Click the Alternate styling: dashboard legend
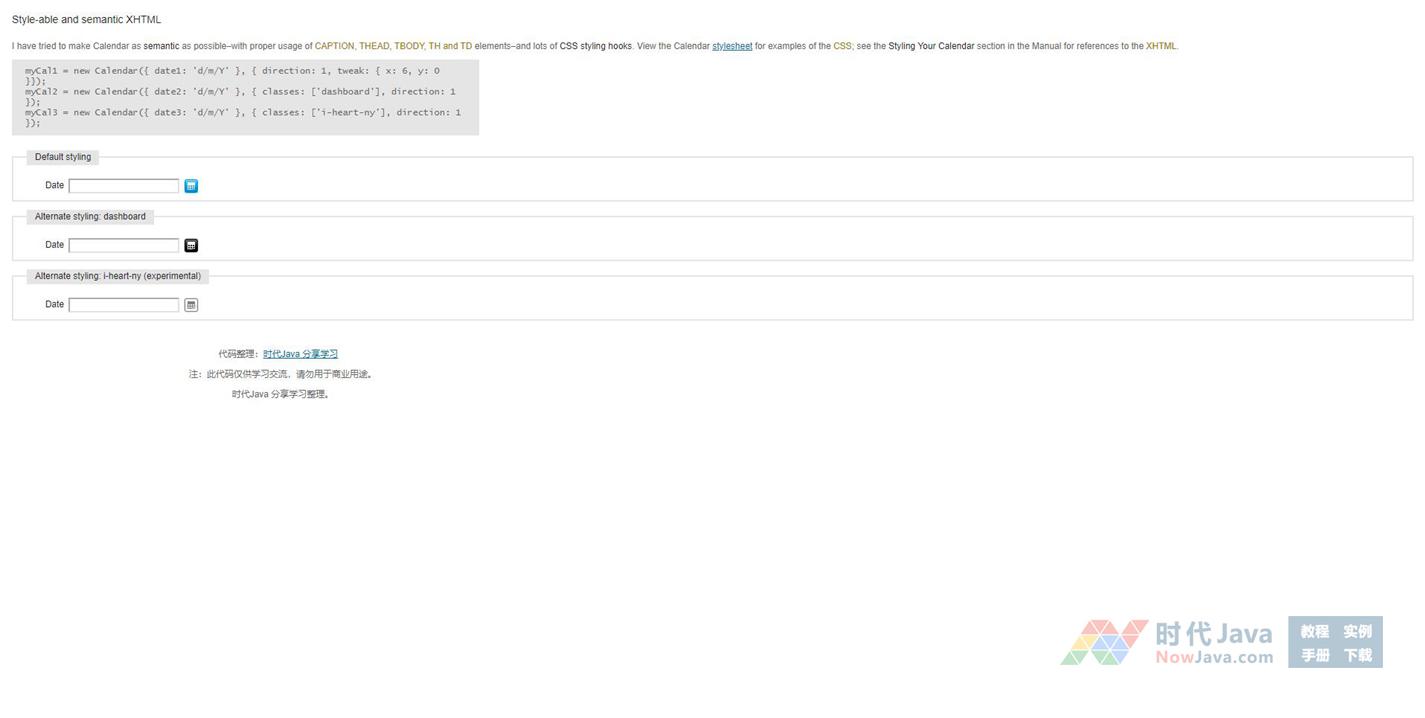Screen dimensions: 1425x718 click(90, 216)
